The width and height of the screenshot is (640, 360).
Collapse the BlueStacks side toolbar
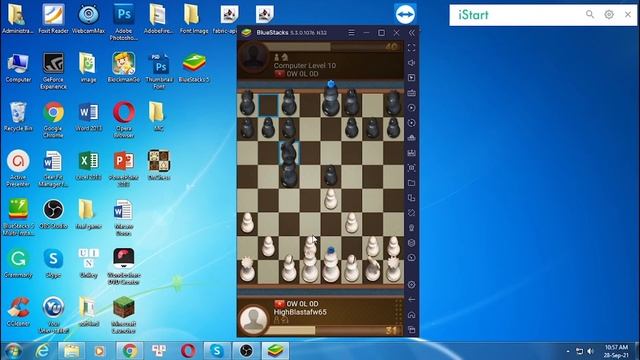(412, 33)
